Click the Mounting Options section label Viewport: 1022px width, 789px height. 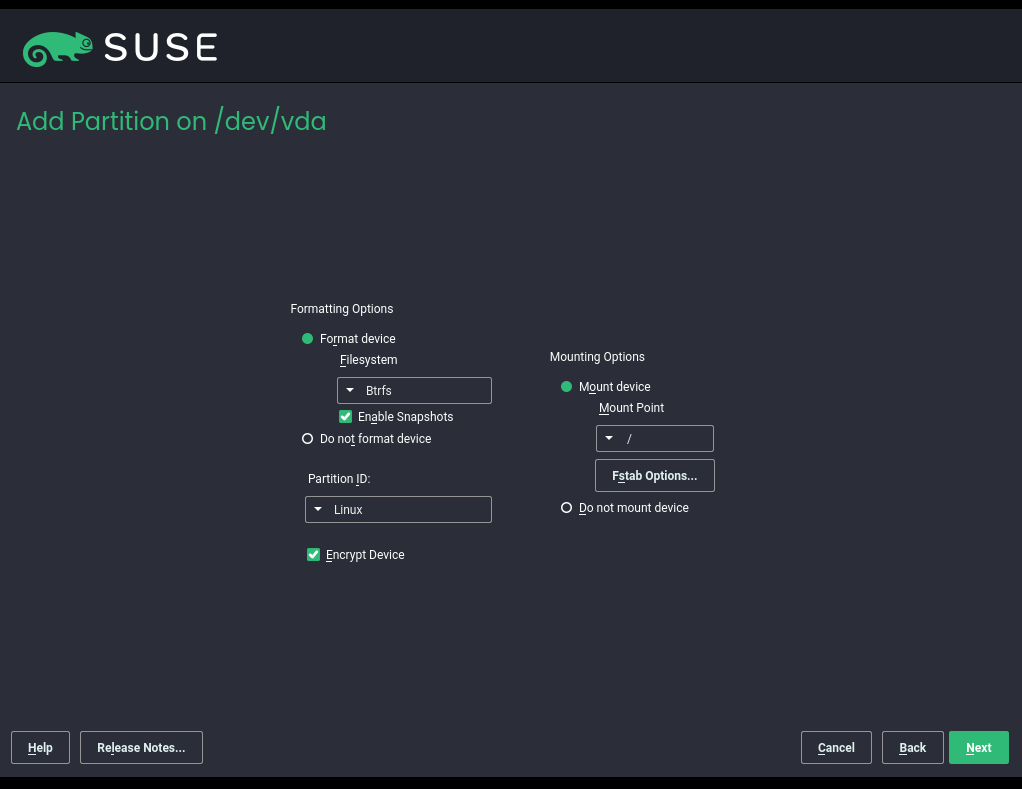tap(597, 357)
